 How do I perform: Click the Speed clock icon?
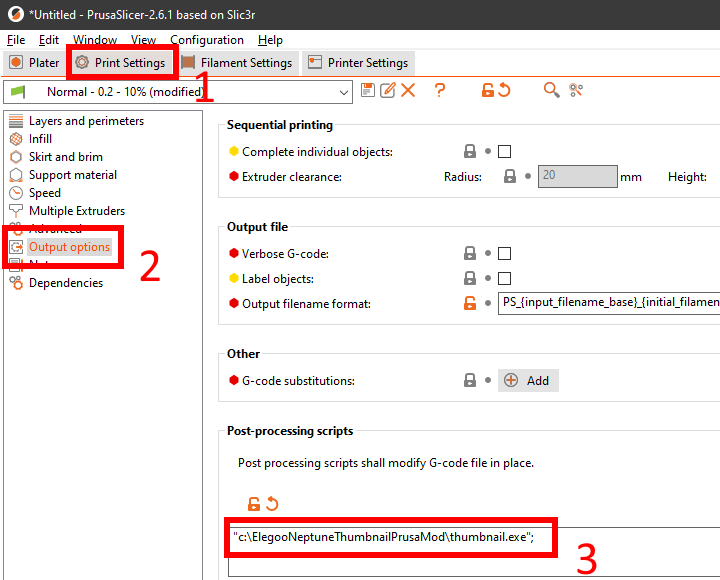[16, 193]
